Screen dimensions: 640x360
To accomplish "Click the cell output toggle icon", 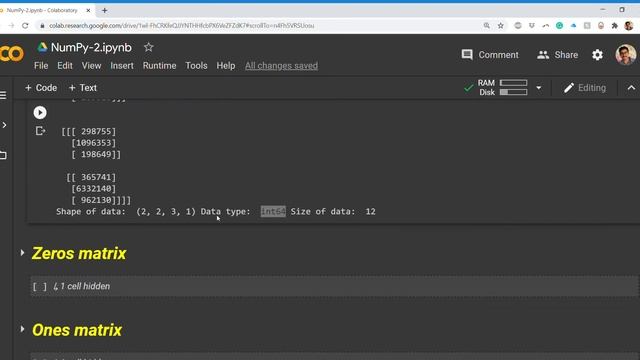I will 40,131.
